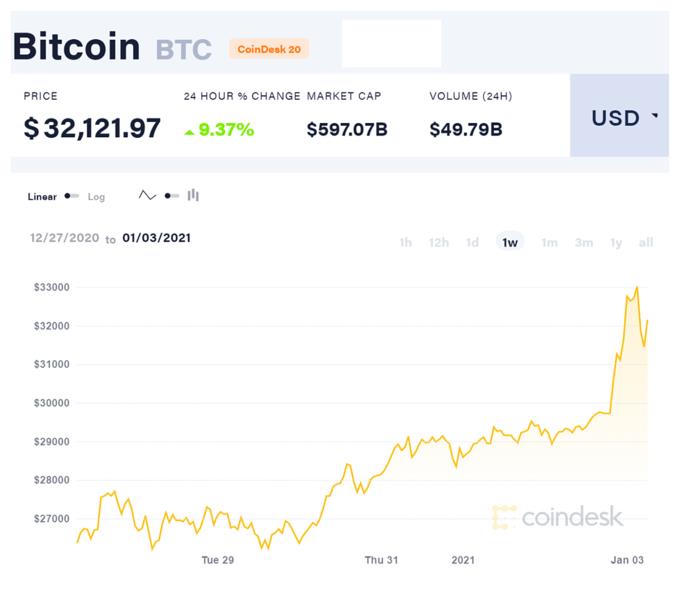
Task: Switch chart to the 1m range
Action: point(549,242)
